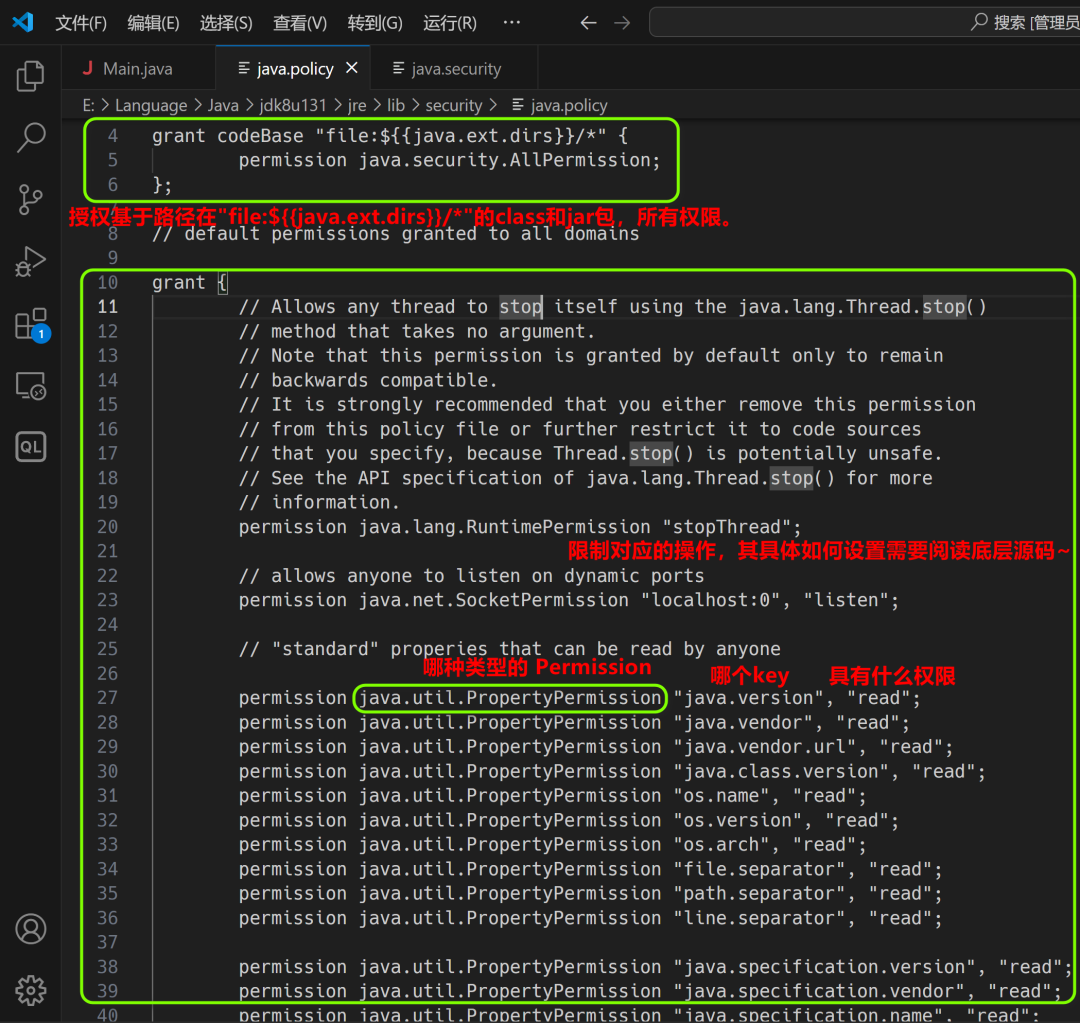Viewport: 1080px width, 1023px height.
Task: Open the Extensions view with update badge
Action: coord(31,324)
